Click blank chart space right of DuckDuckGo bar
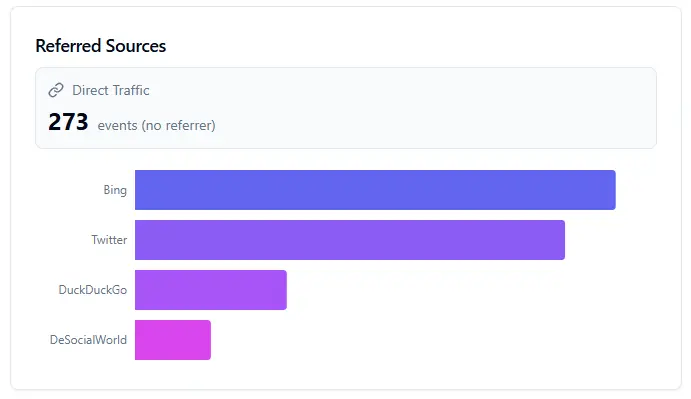The image size is (691, 399). tap(452, 290)
